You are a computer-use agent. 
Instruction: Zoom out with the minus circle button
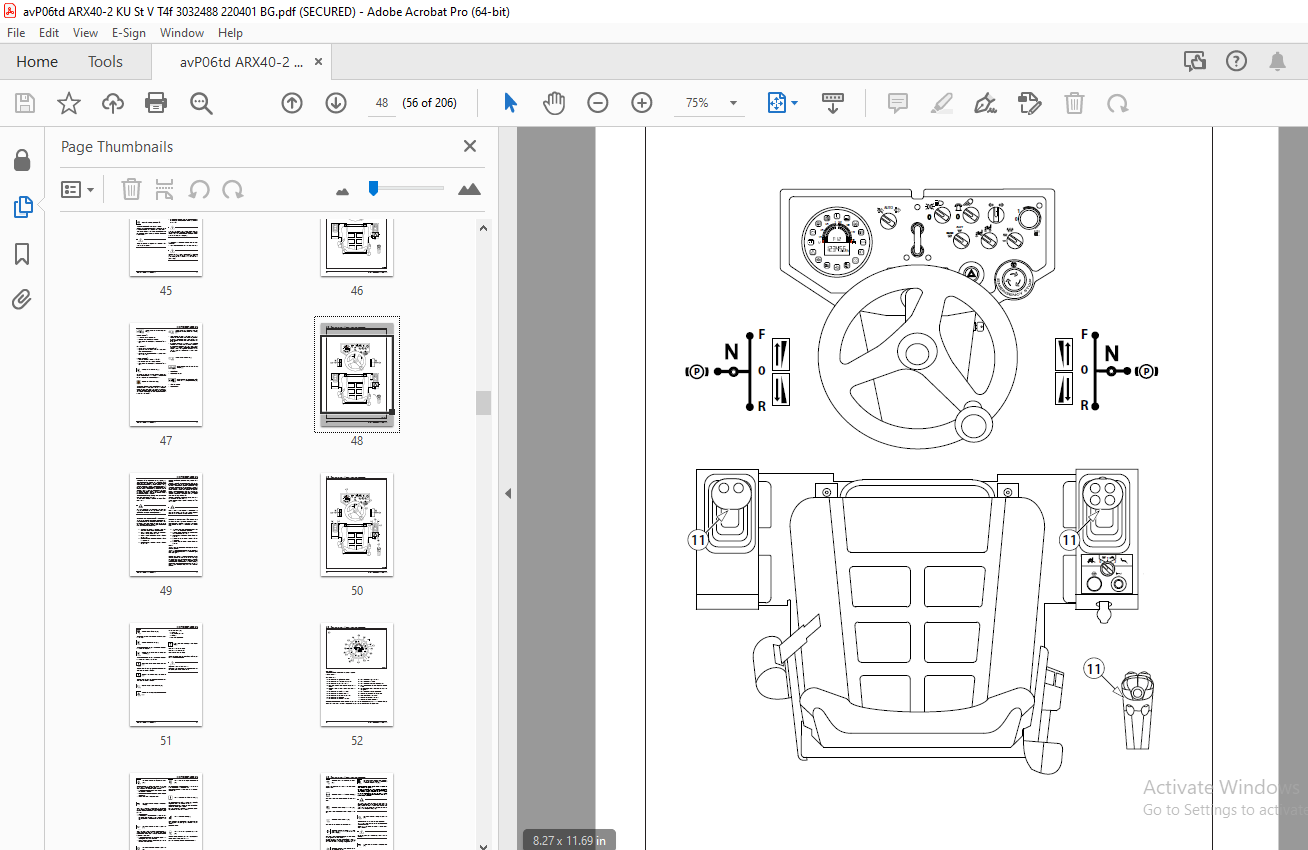[598, 103]
